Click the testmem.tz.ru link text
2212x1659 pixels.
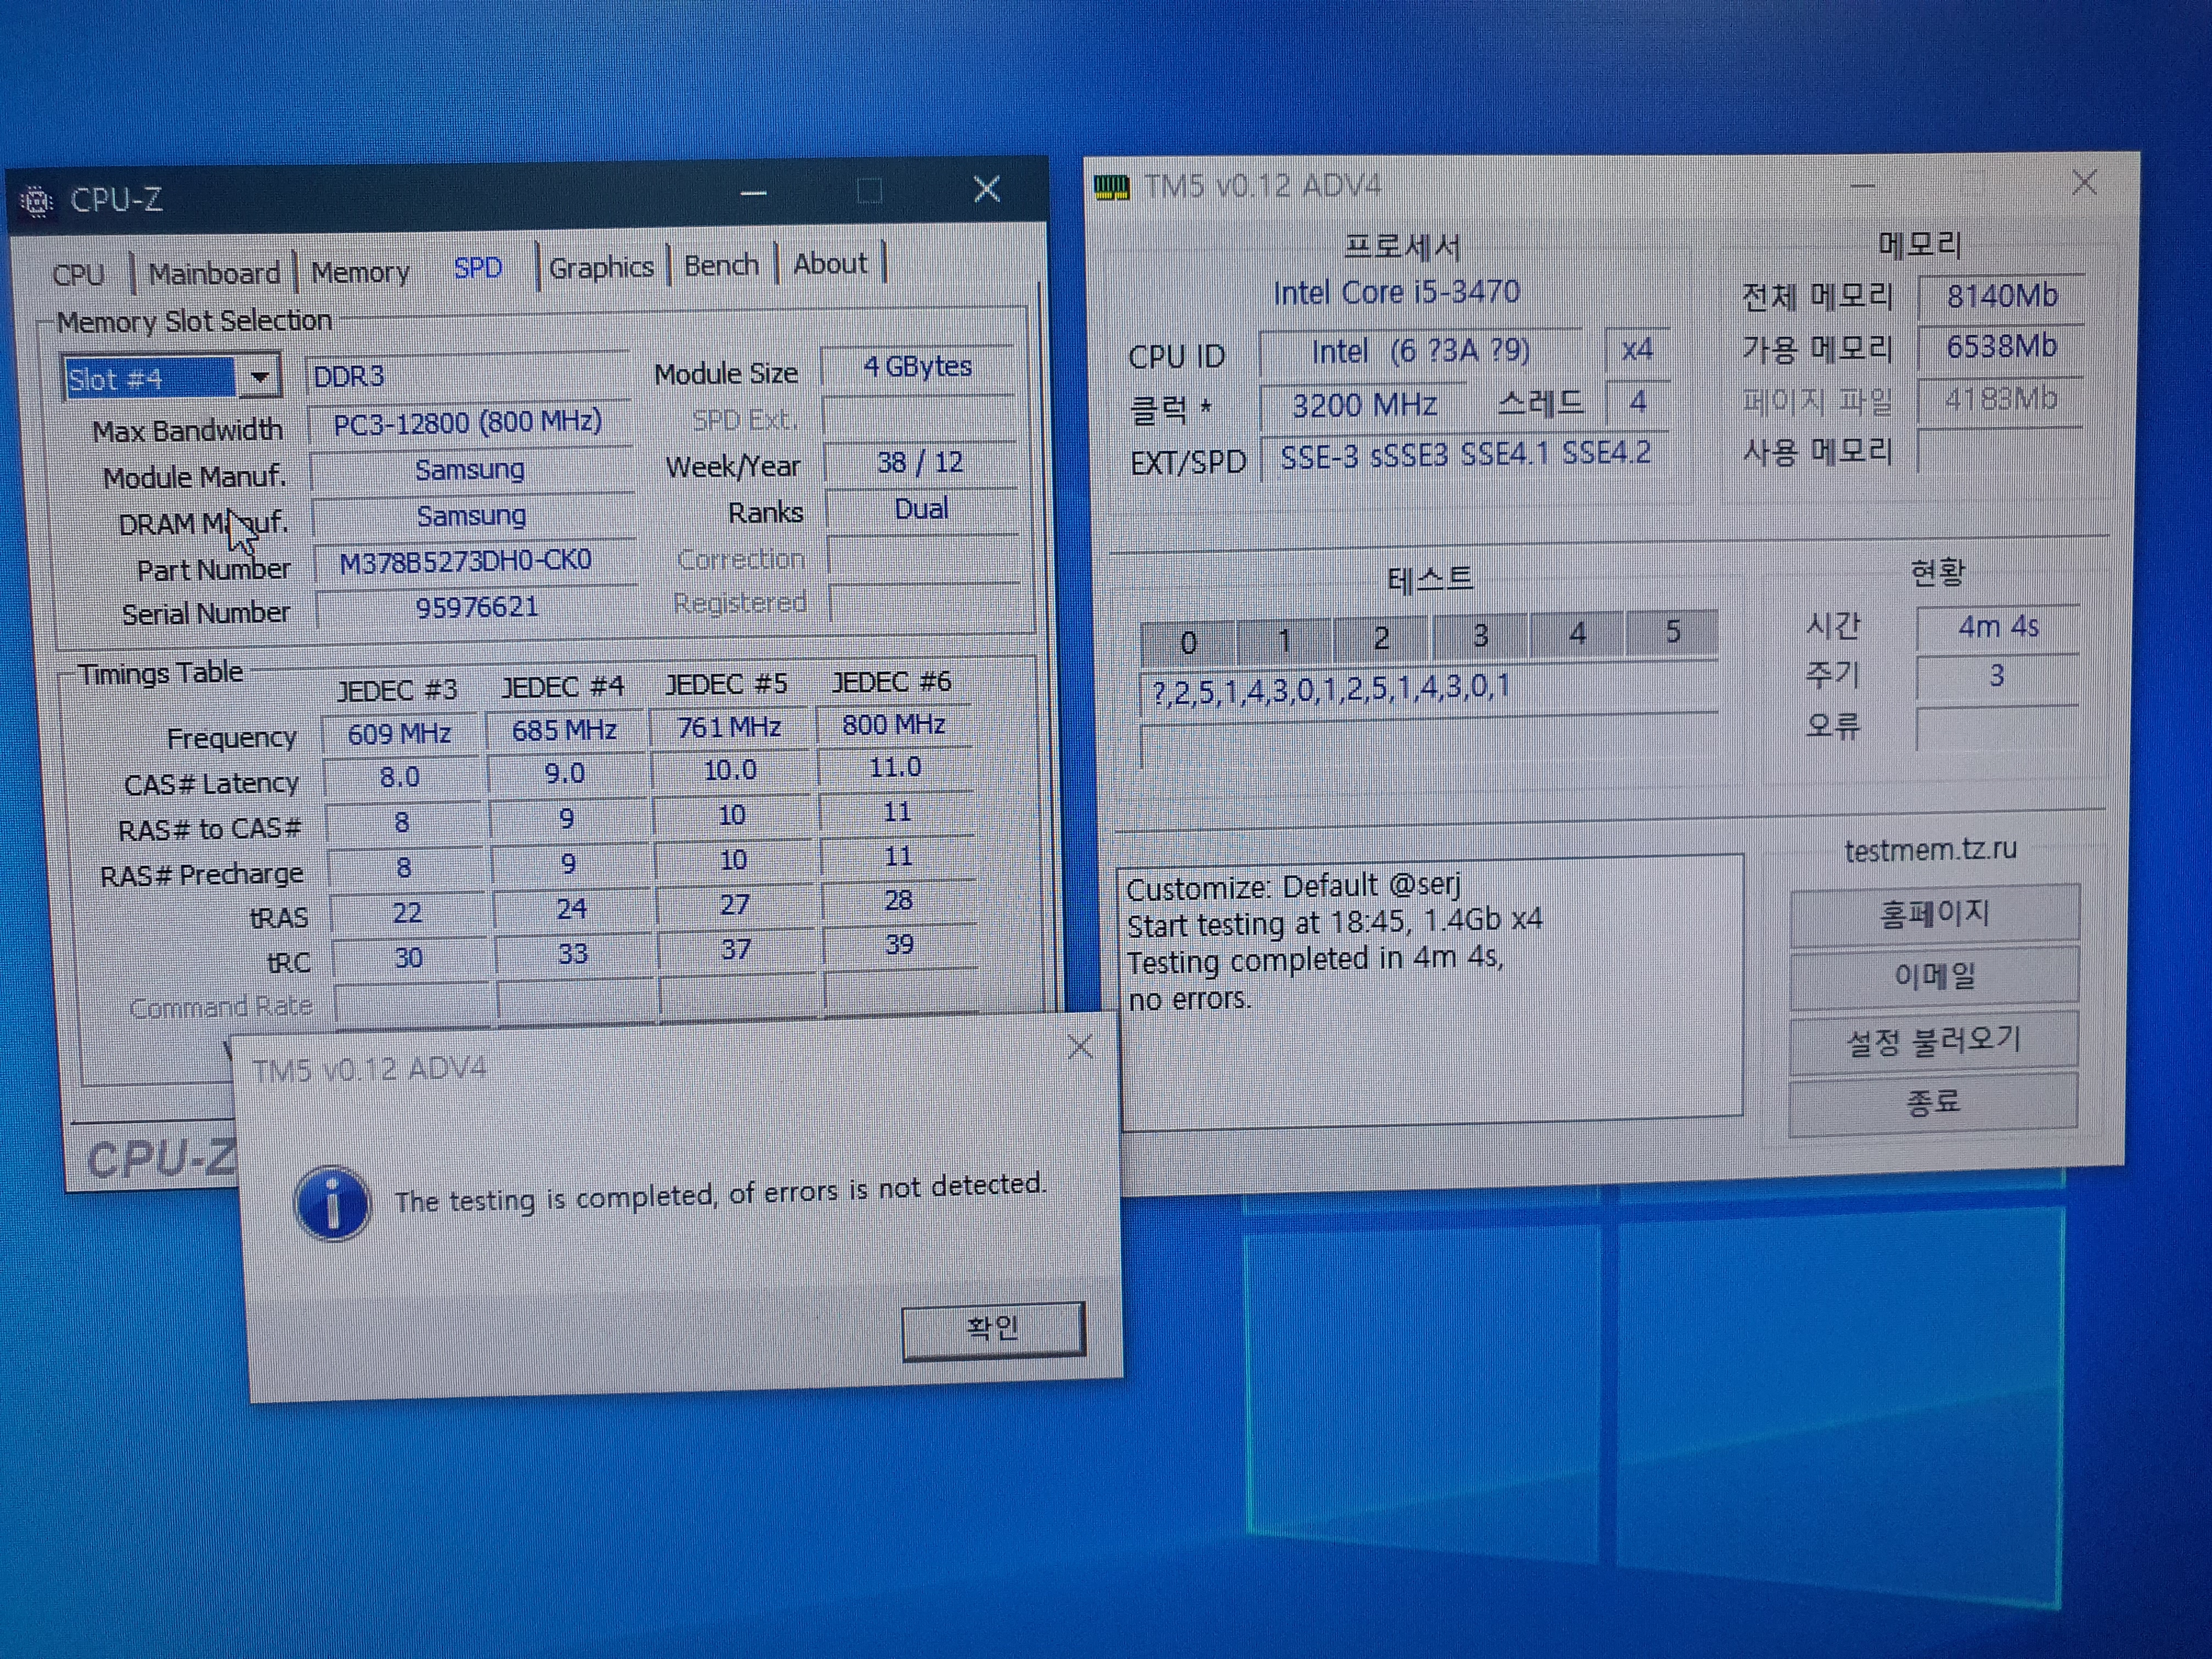point(1931,849)
